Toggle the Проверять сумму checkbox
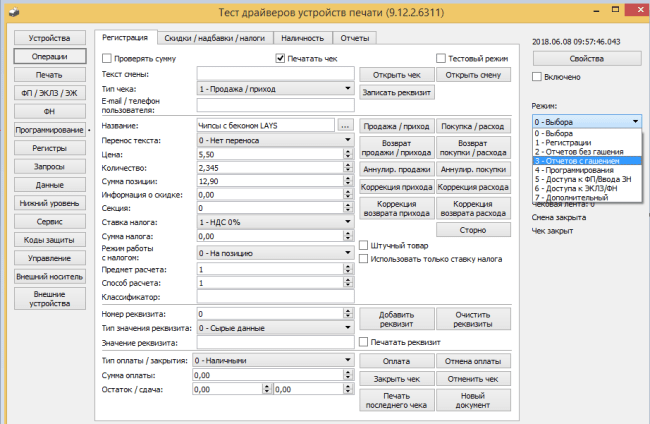Image resolution: width=650 pixels, height=424 pixels. click(x=107, y=58)
